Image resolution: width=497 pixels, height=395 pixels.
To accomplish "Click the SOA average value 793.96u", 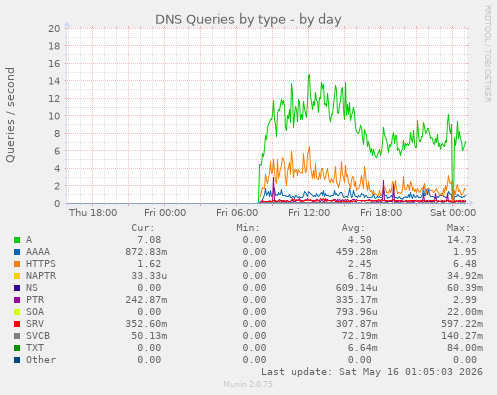I will pos(357,312).
